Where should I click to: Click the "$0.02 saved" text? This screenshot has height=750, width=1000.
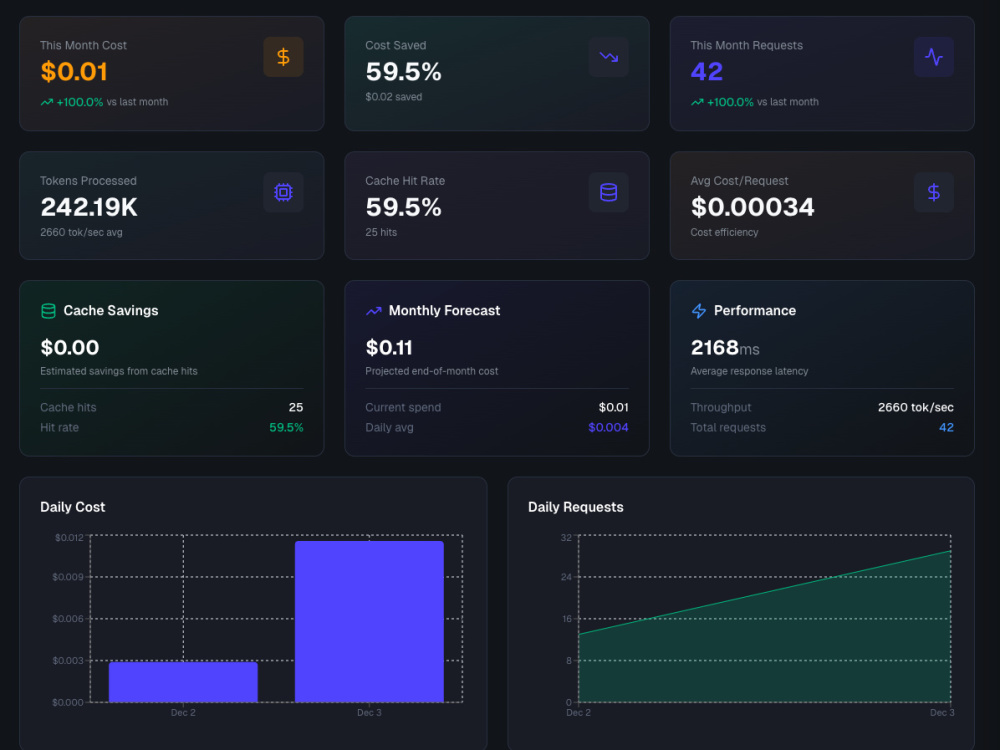click(393, 97)
